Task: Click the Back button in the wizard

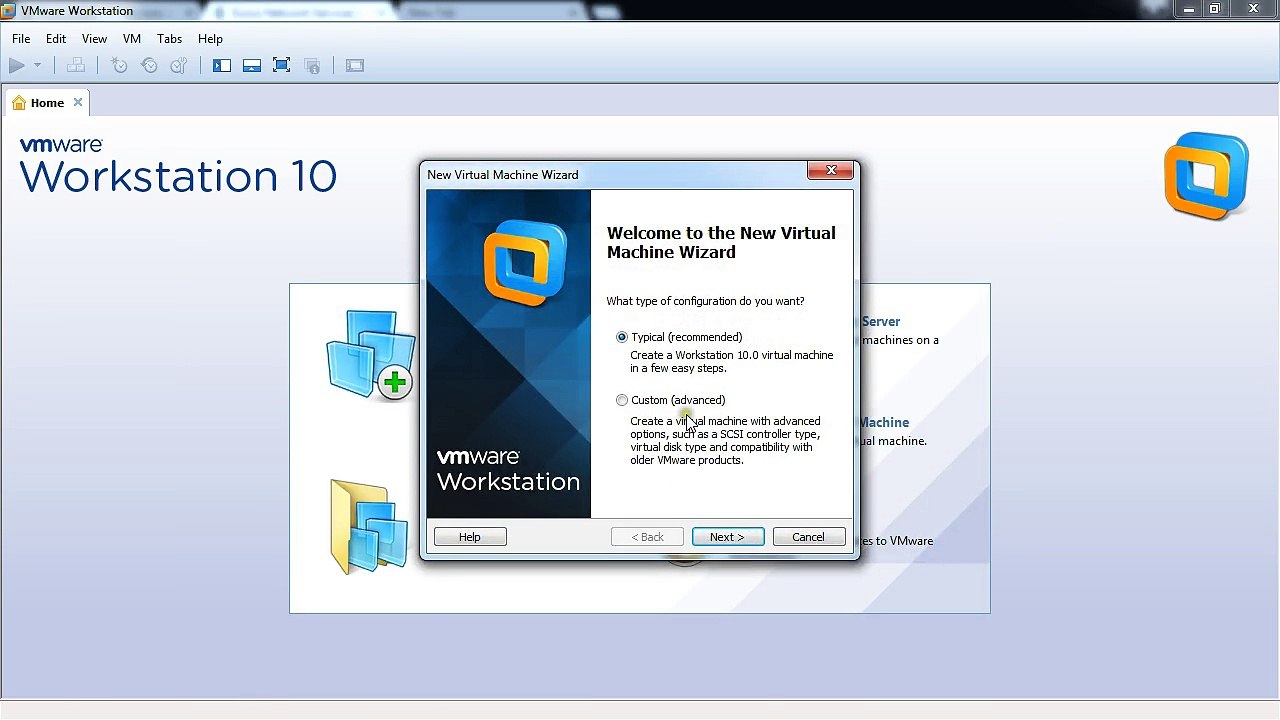Action: point(648,538)
